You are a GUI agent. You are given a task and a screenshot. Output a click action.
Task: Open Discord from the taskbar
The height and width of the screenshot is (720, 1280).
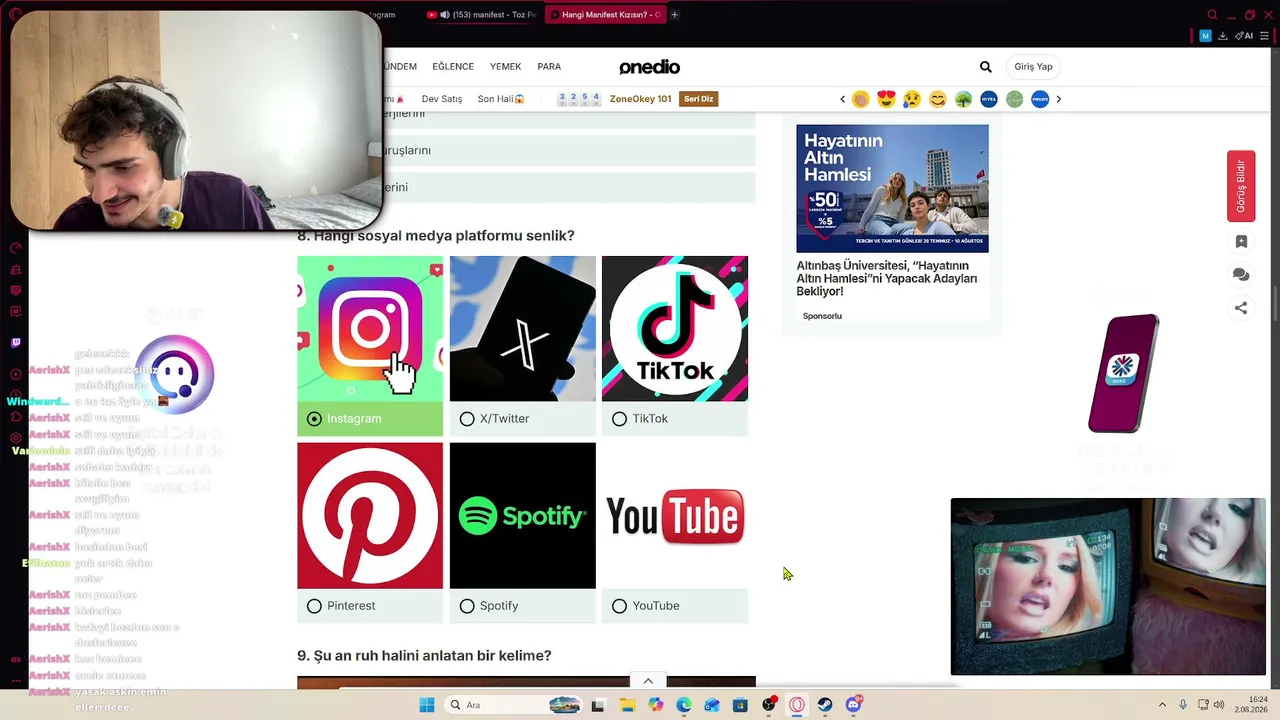tap(853, 705)
